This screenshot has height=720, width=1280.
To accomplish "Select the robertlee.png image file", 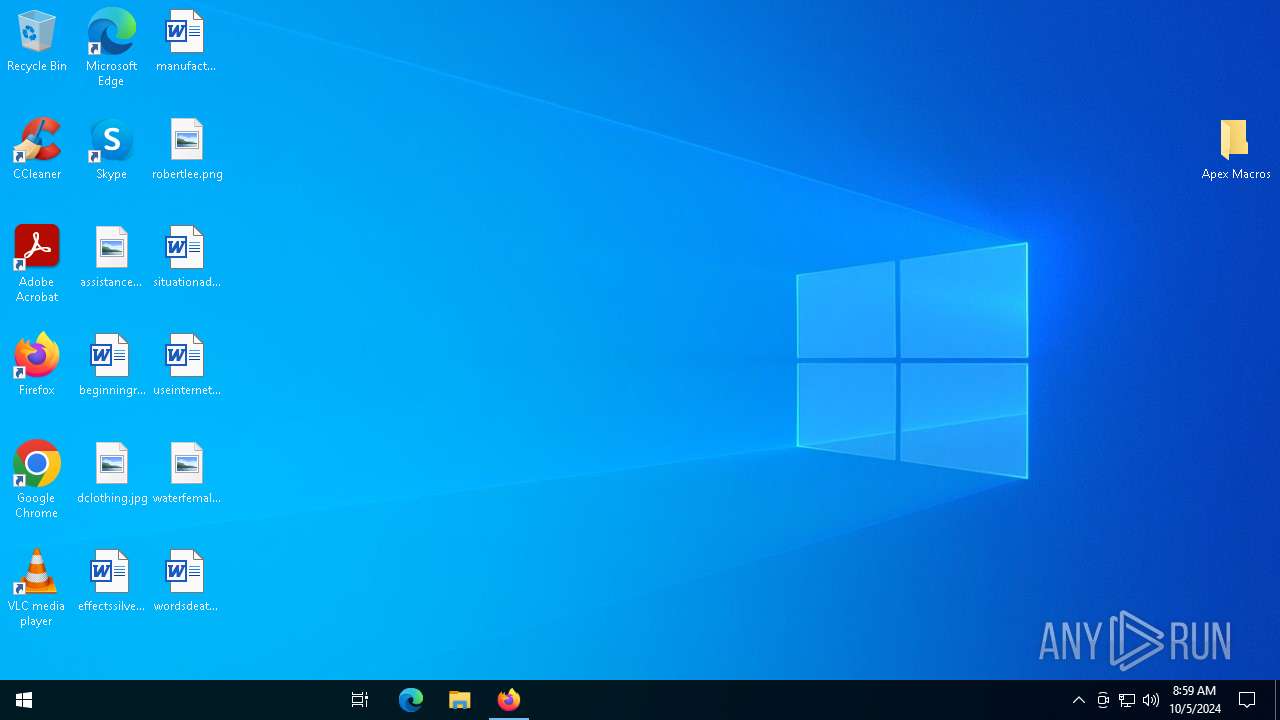I will tap(187, 149).
